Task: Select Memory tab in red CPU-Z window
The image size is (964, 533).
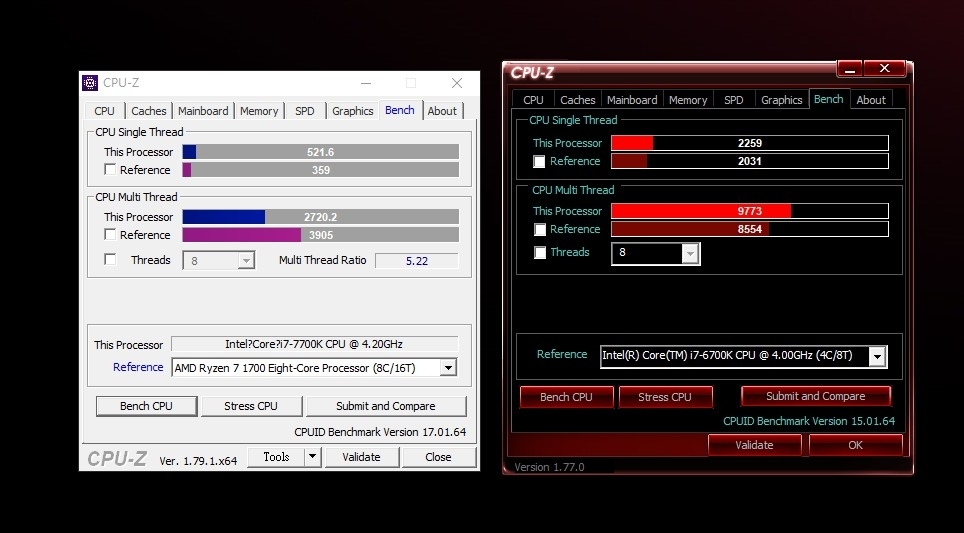Action: [688, 100]
